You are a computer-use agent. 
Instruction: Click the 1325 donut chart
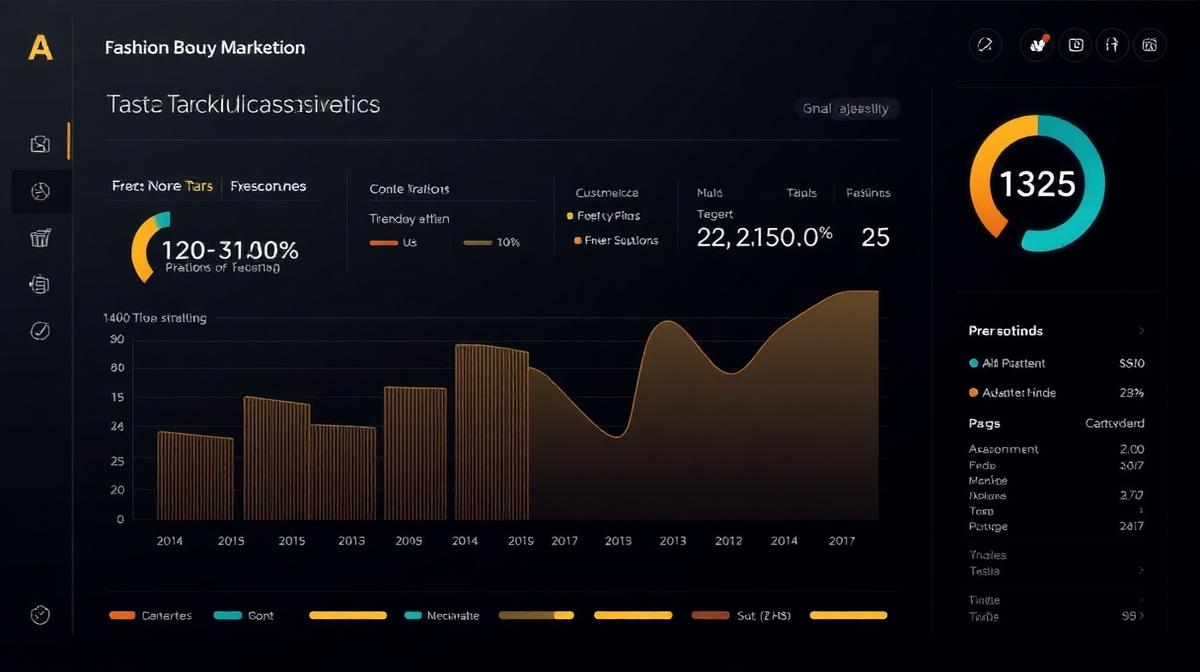(x=1037, y=182)
